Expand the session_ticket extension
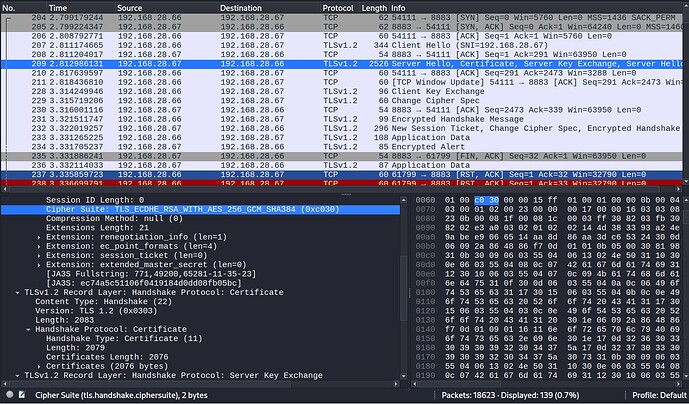This screenshot has width=689, height=404. [x=39, y=256]
